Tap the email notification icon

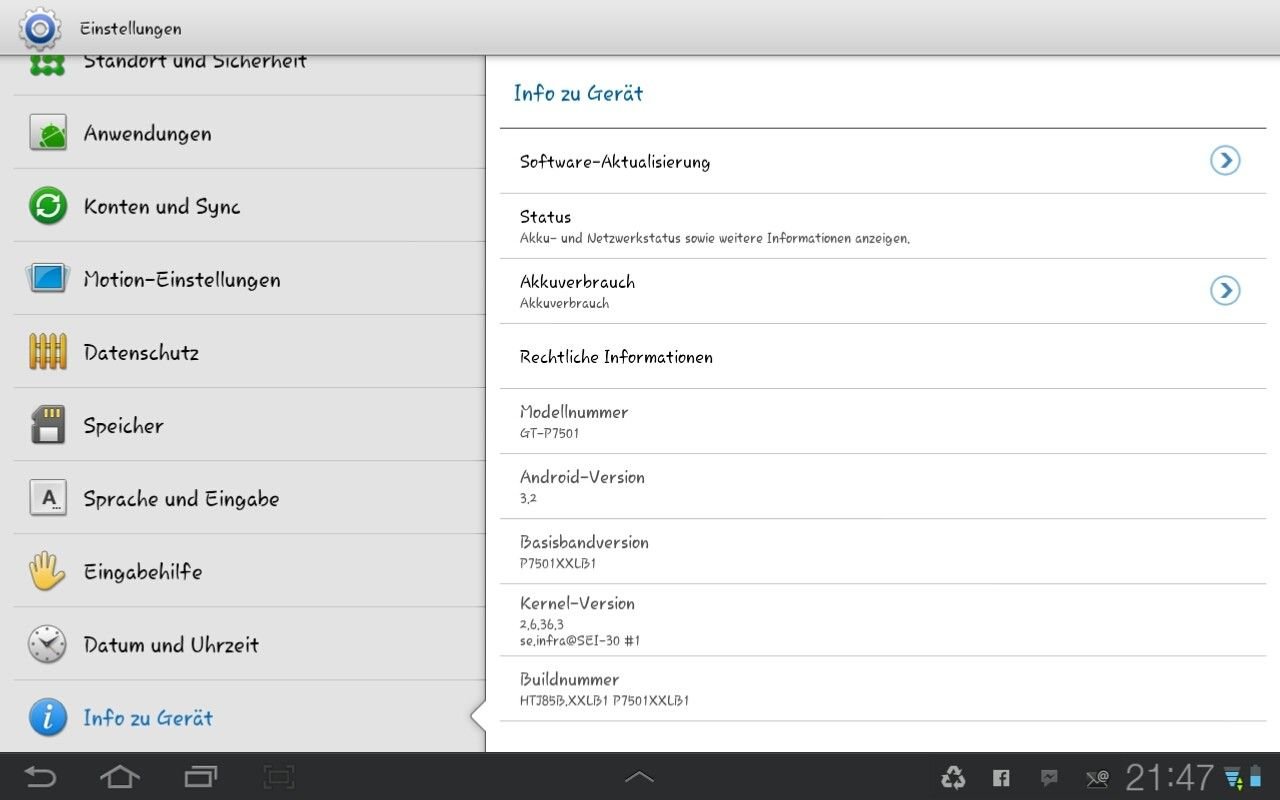(x=1097, y=777)
